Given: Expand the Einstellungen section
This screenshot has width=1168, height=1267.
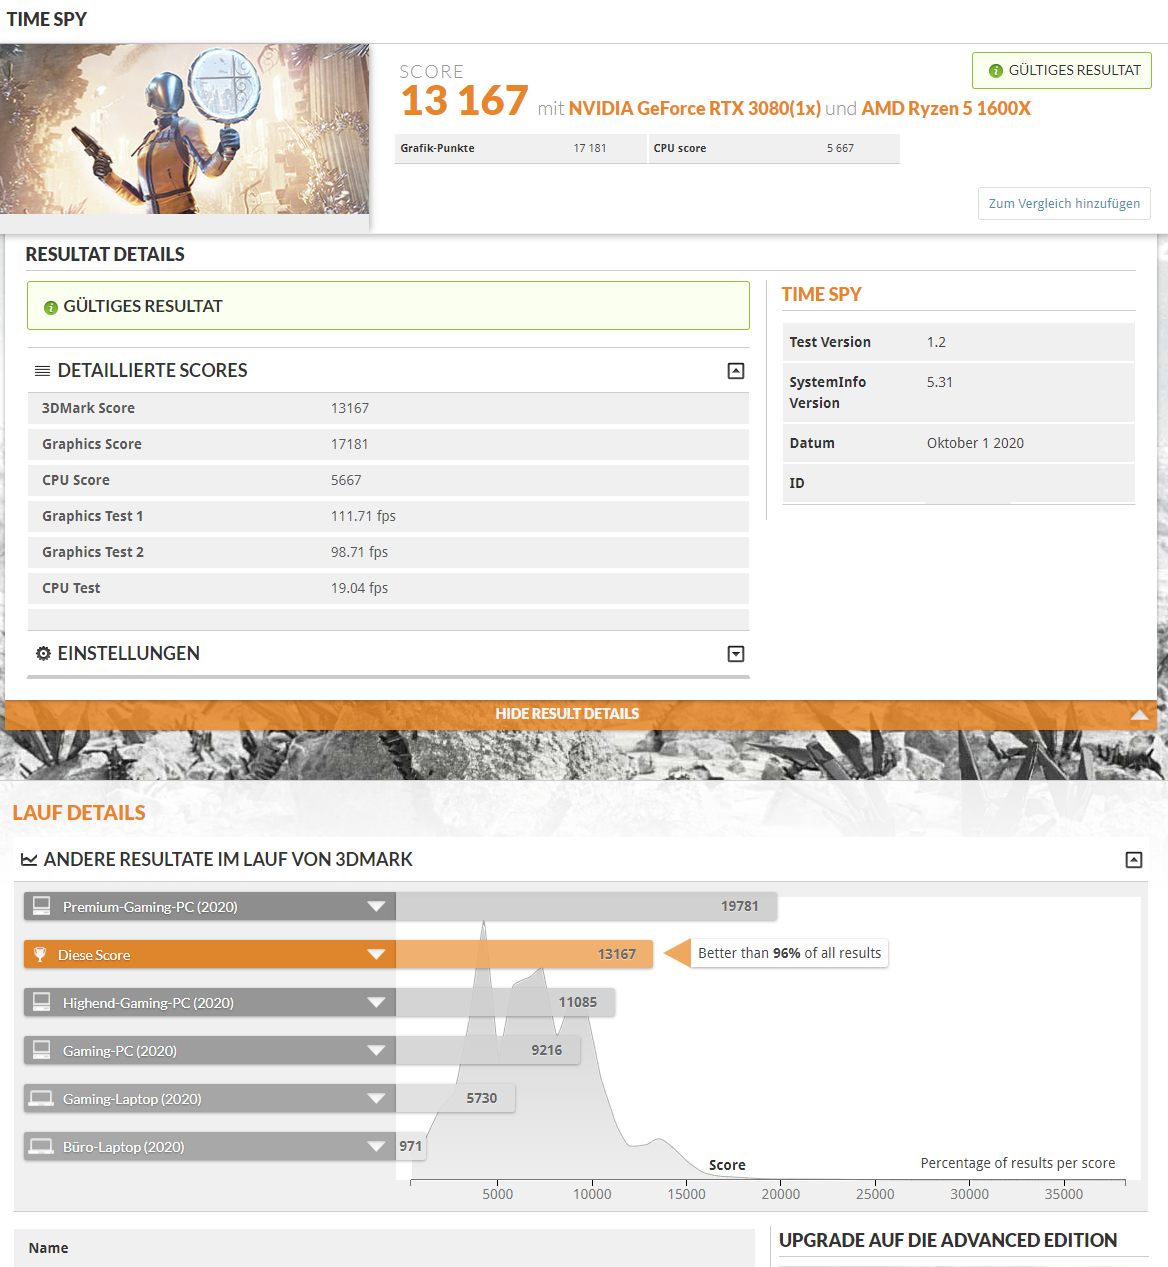Looking at the screenshot, I should [x=736, y=654].
